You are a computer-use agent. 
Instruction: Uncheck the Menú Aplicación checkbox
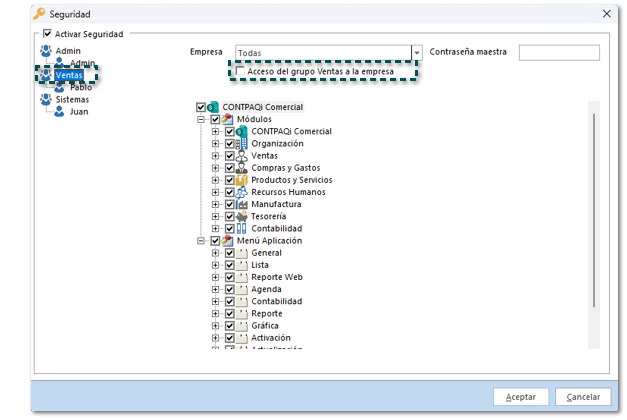click(215, 240)
